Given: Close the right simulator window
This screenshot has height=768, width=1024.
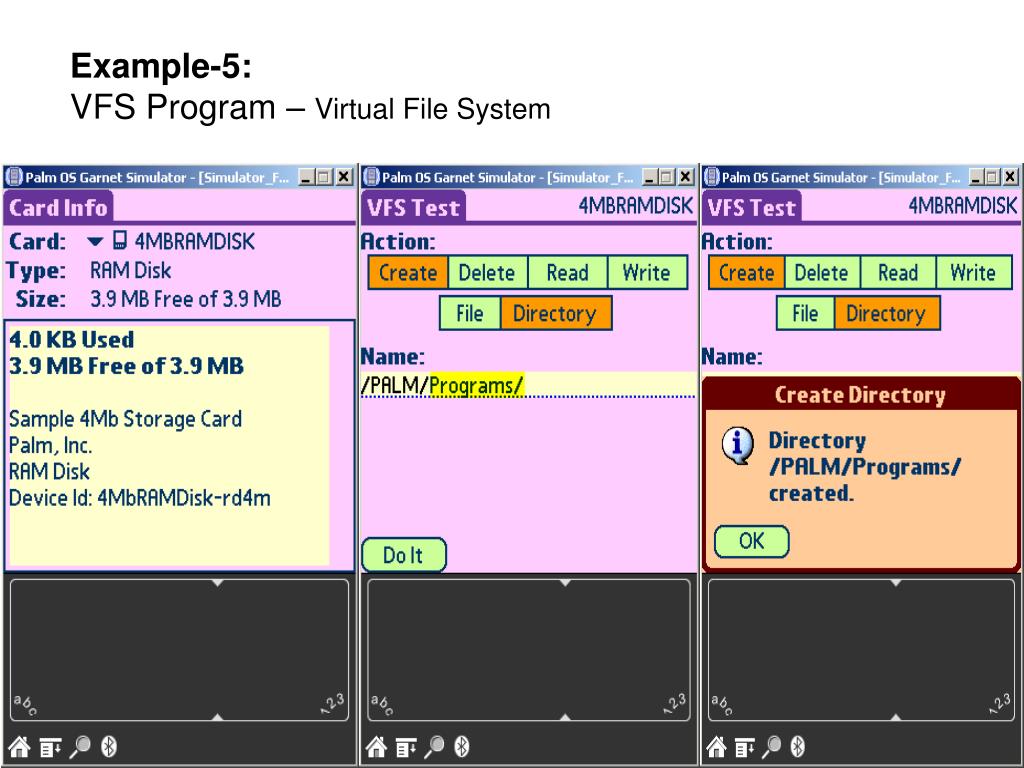Looking at the screenshot, I should tap(1010, 177).
